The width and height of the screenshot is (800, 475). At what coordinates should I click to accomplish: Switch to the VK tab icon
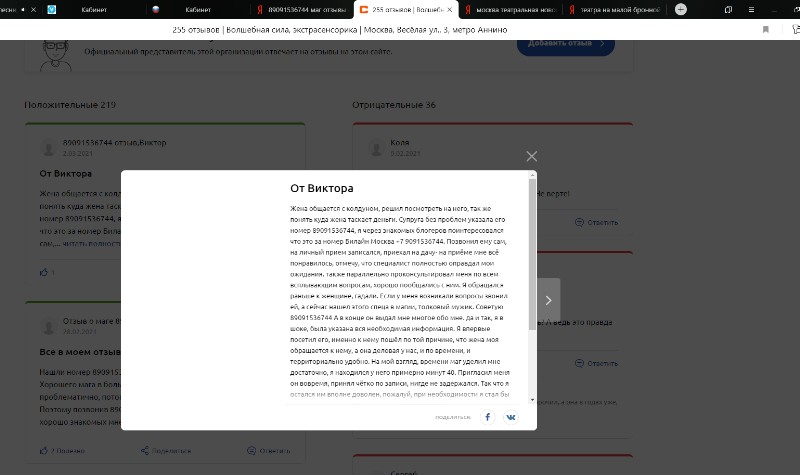click(x=52, y=10)
